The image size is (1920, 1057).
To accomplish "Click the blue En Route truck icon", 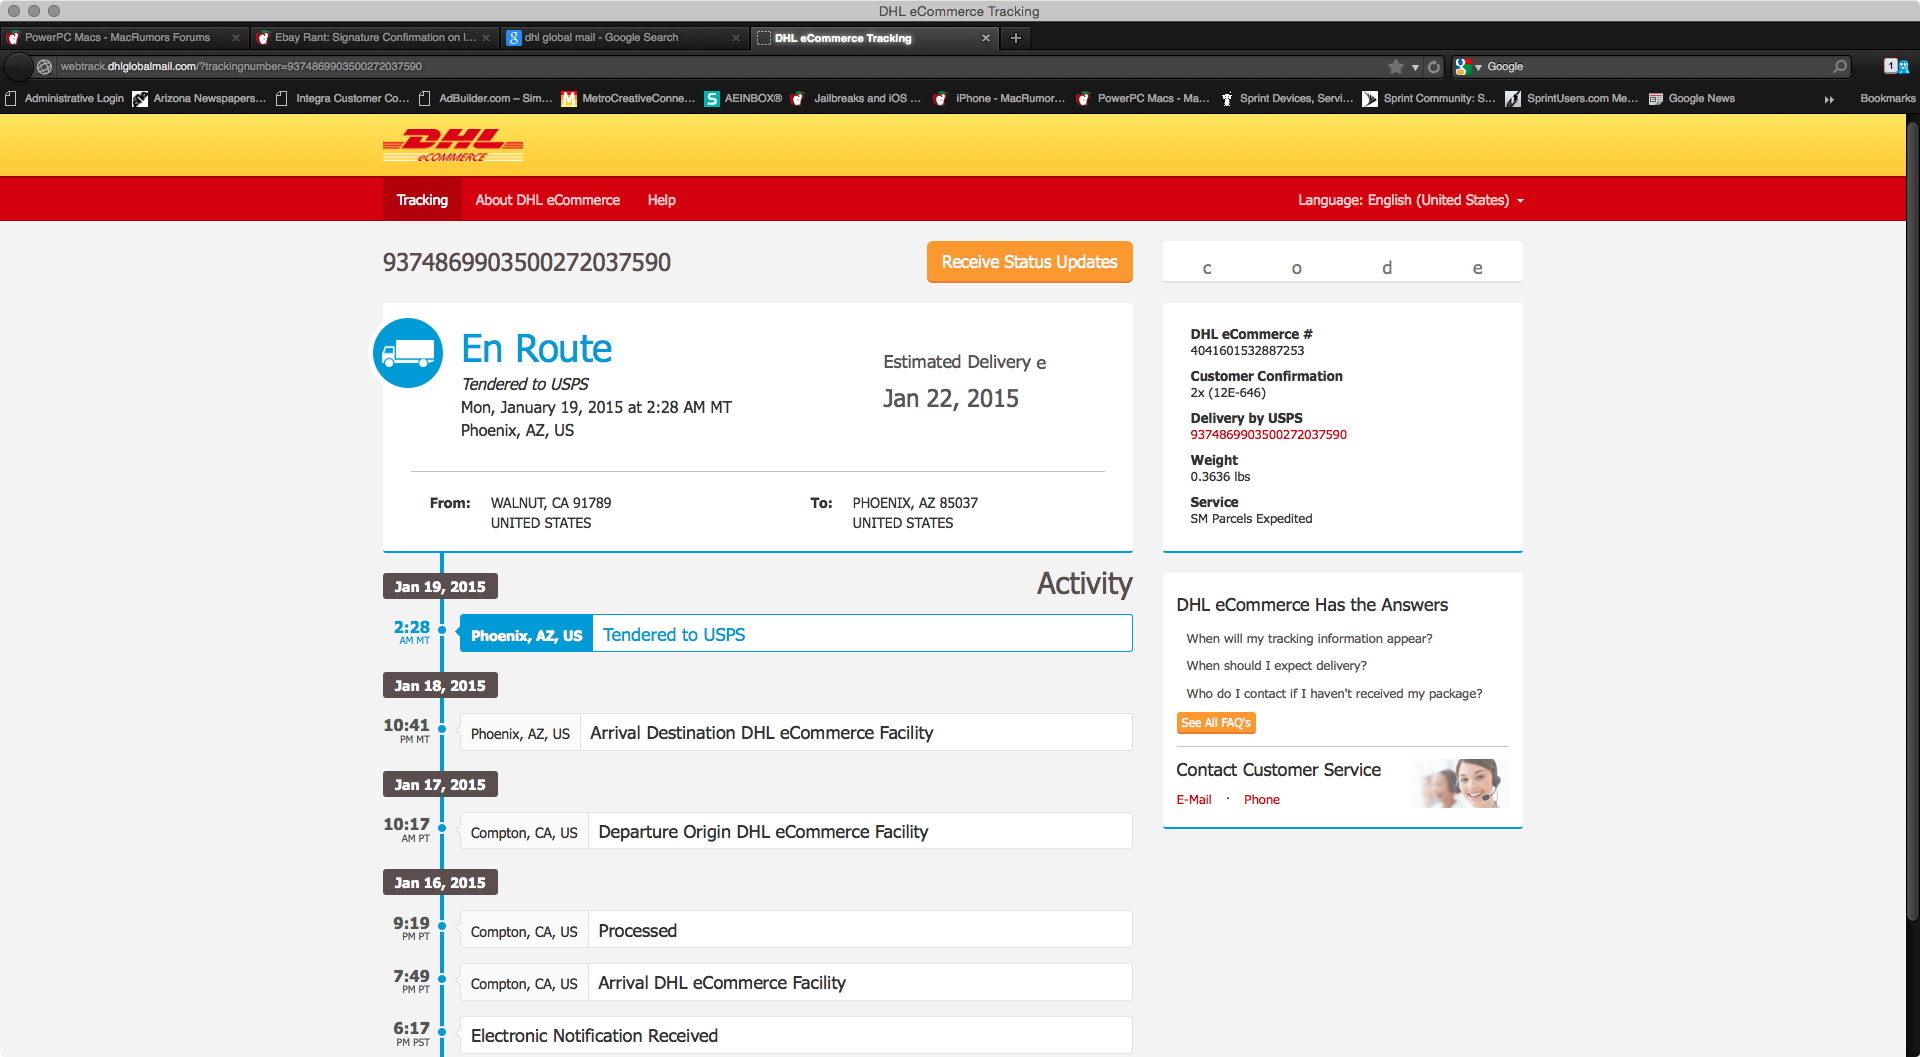I will coord(407,353).
